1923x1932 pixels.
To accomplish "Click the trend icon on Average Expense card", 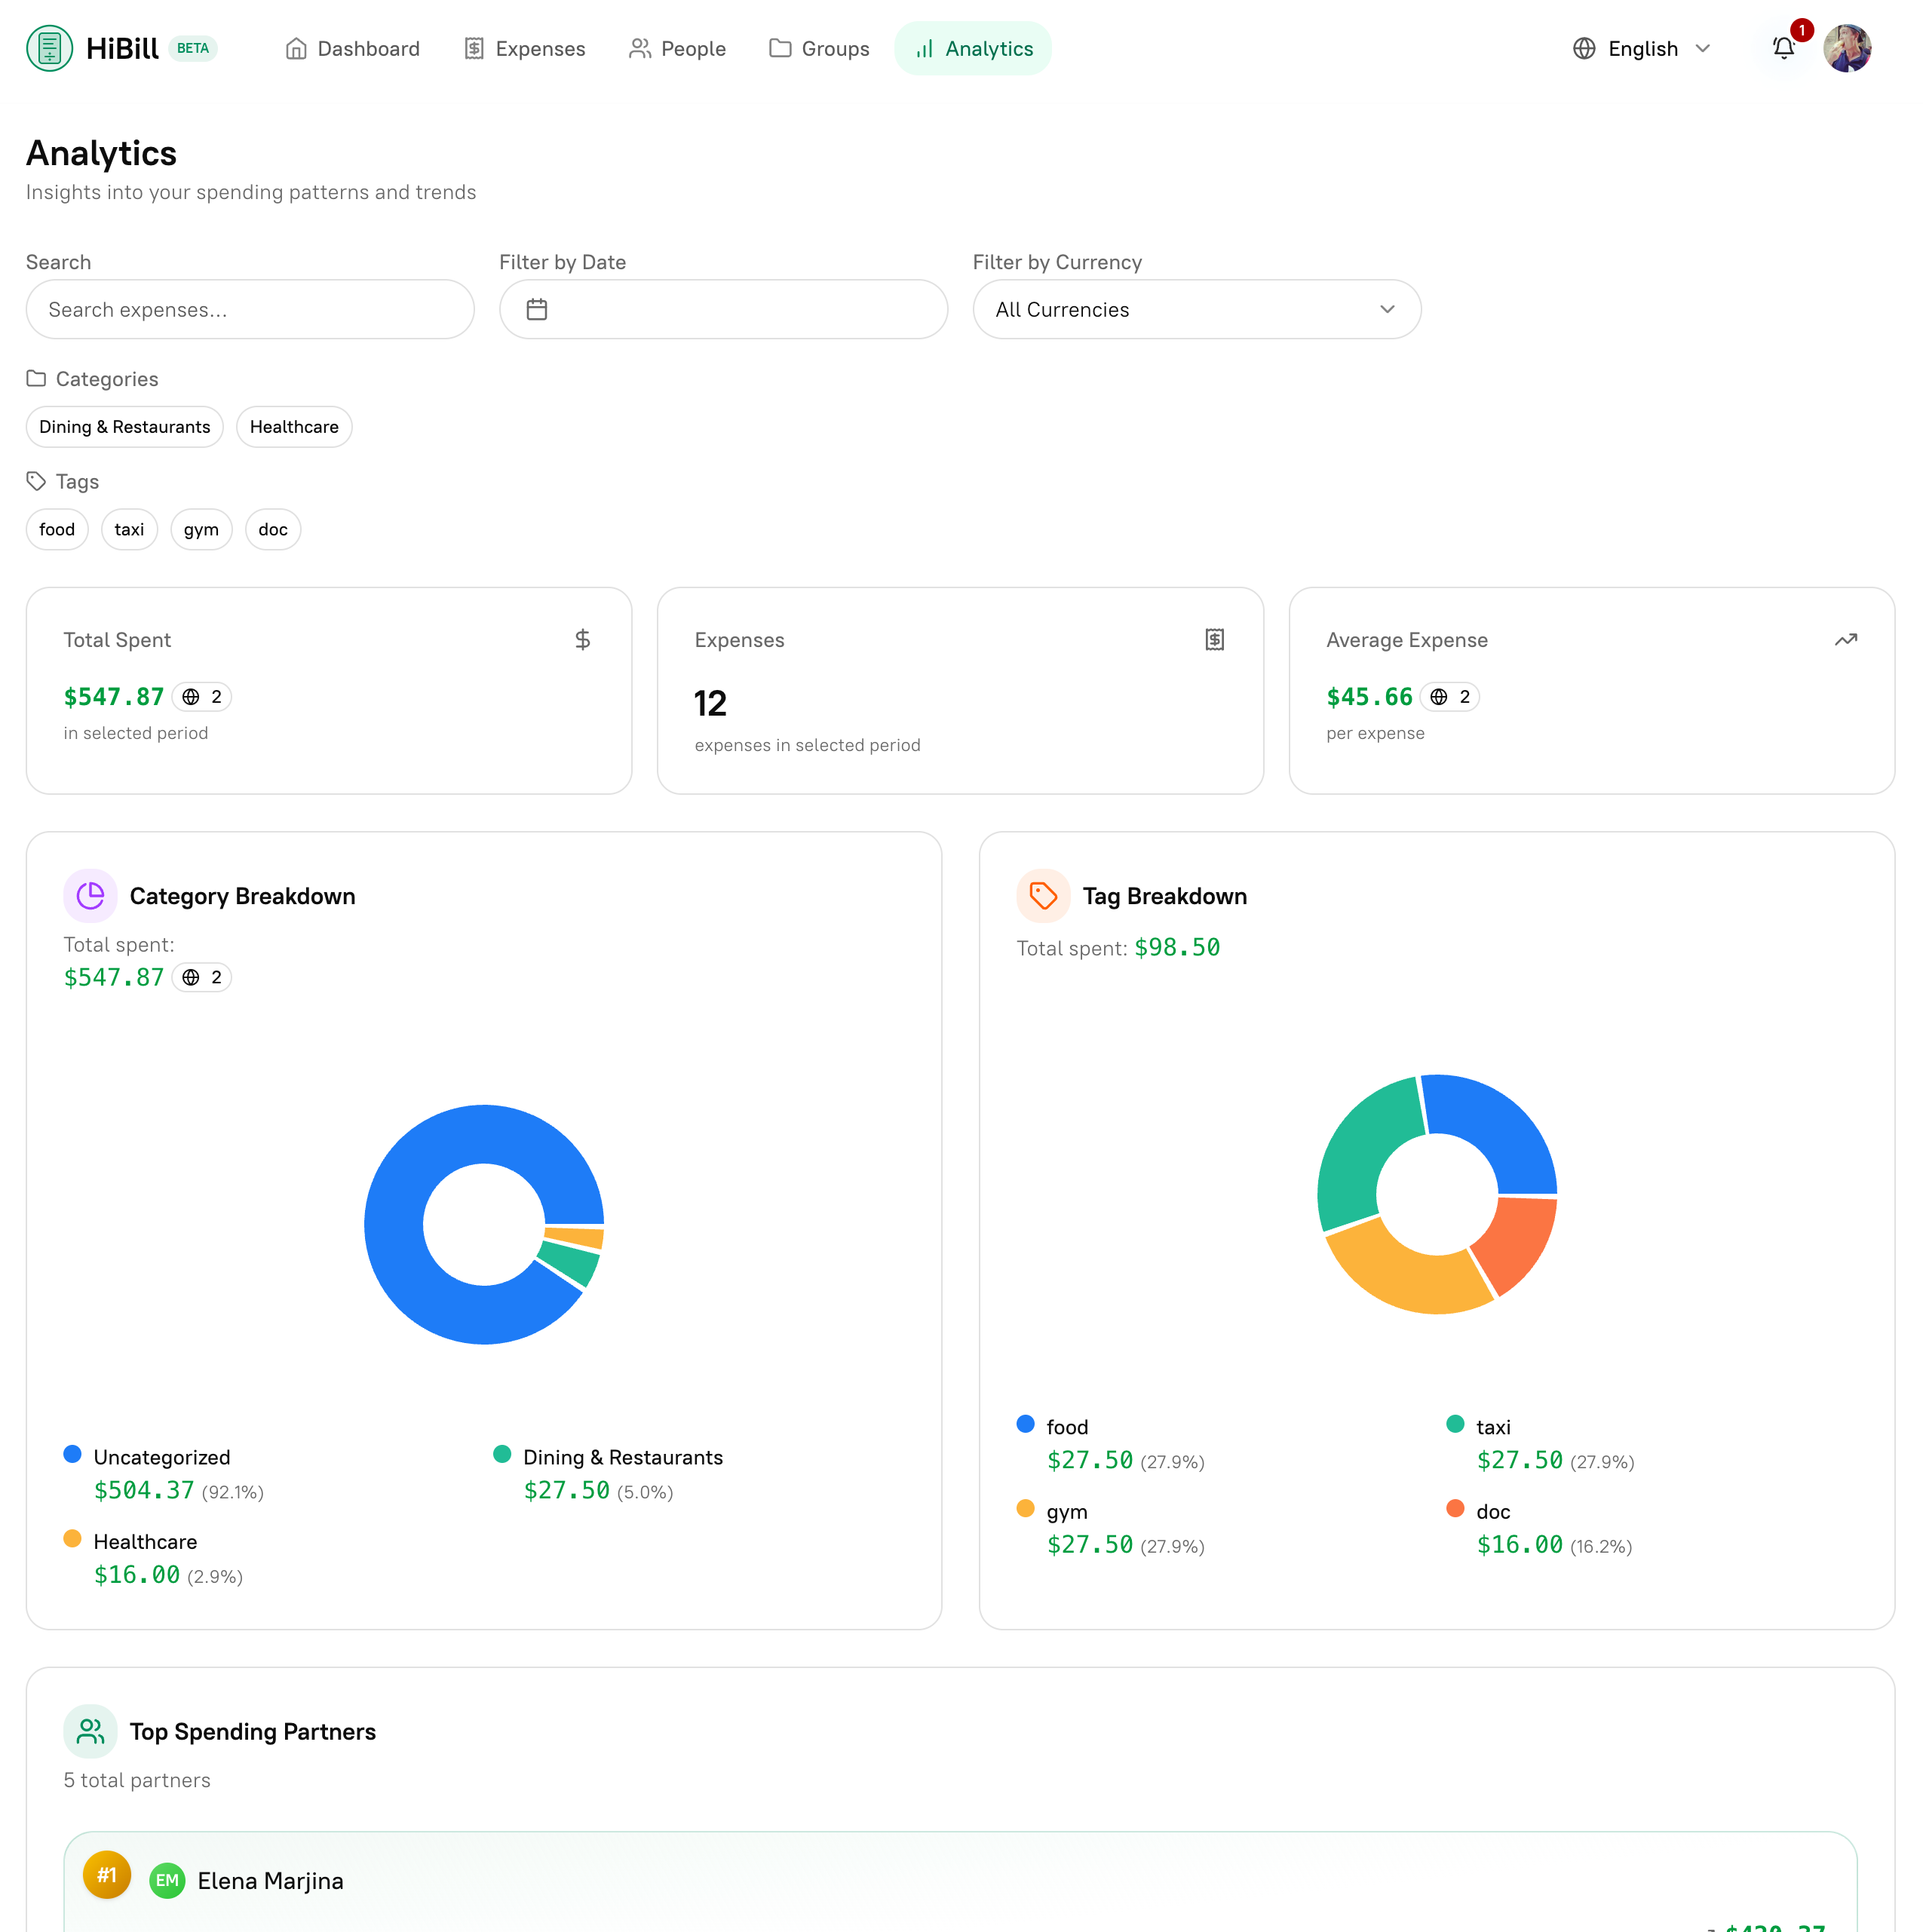I will pos(1846,639).
